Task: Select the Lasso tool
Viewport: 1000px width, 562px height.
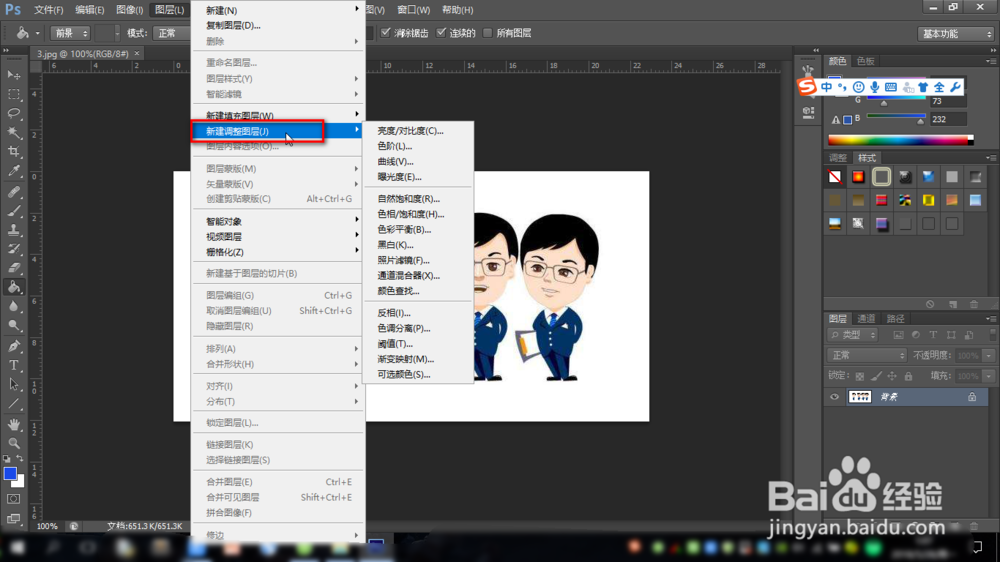Action: pos(13,114)
